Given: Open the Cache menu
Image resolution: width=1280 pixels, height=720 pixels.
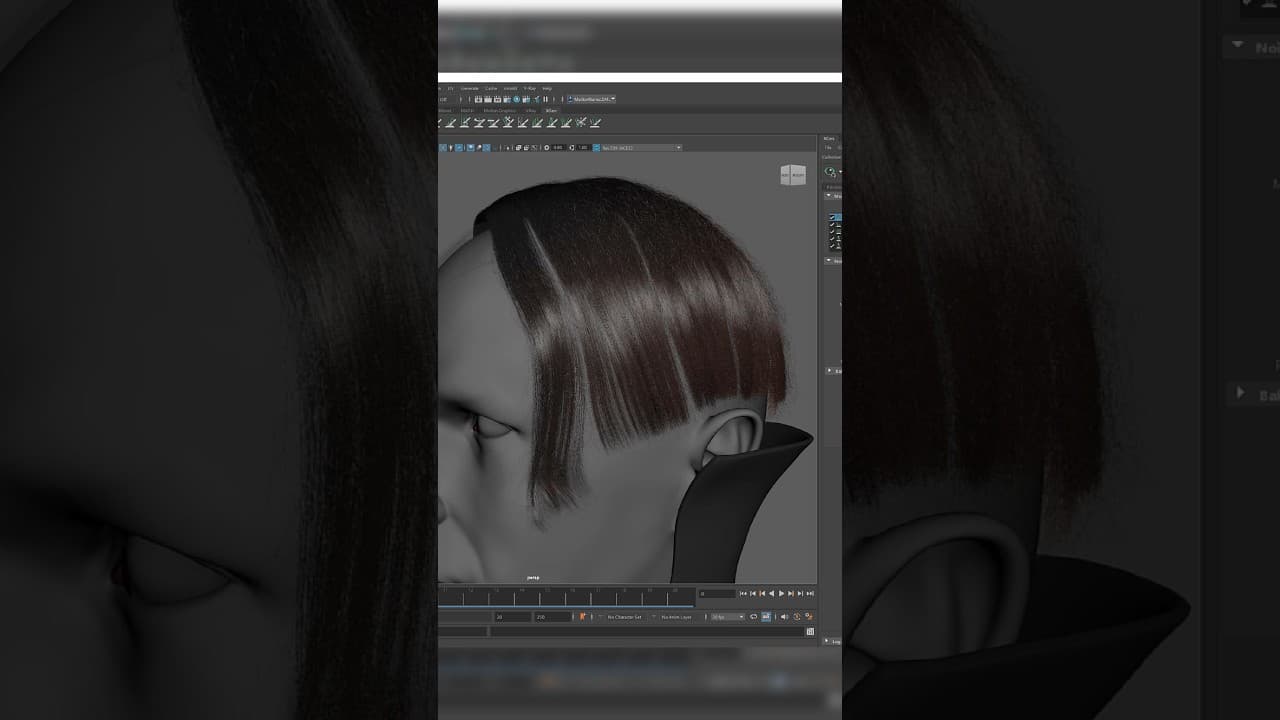Looking at the screenshot, I should pyautogui.click(x=491, y=88).
